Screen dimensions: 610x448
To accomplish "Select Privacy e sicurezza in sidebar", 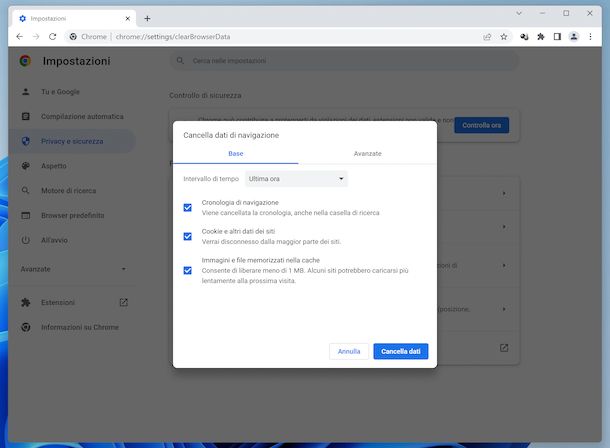I will (72, 141).
